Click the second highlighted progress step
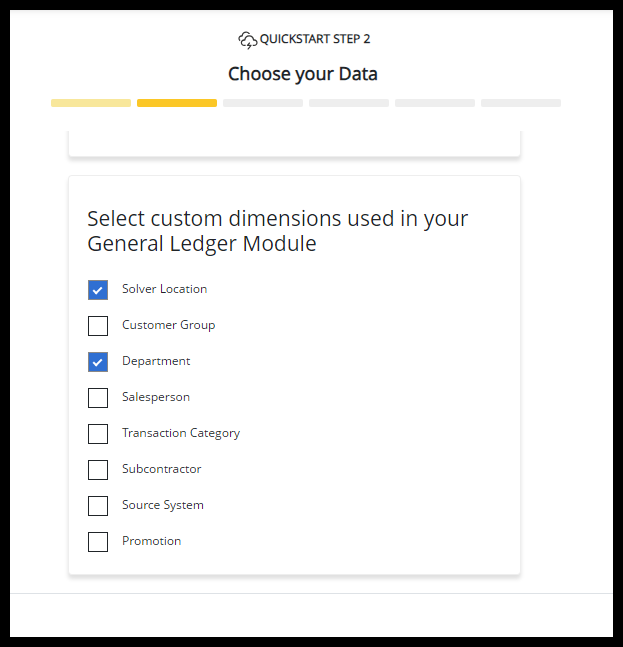This screenshot has height=647, width=623. (x=177, y=103)
